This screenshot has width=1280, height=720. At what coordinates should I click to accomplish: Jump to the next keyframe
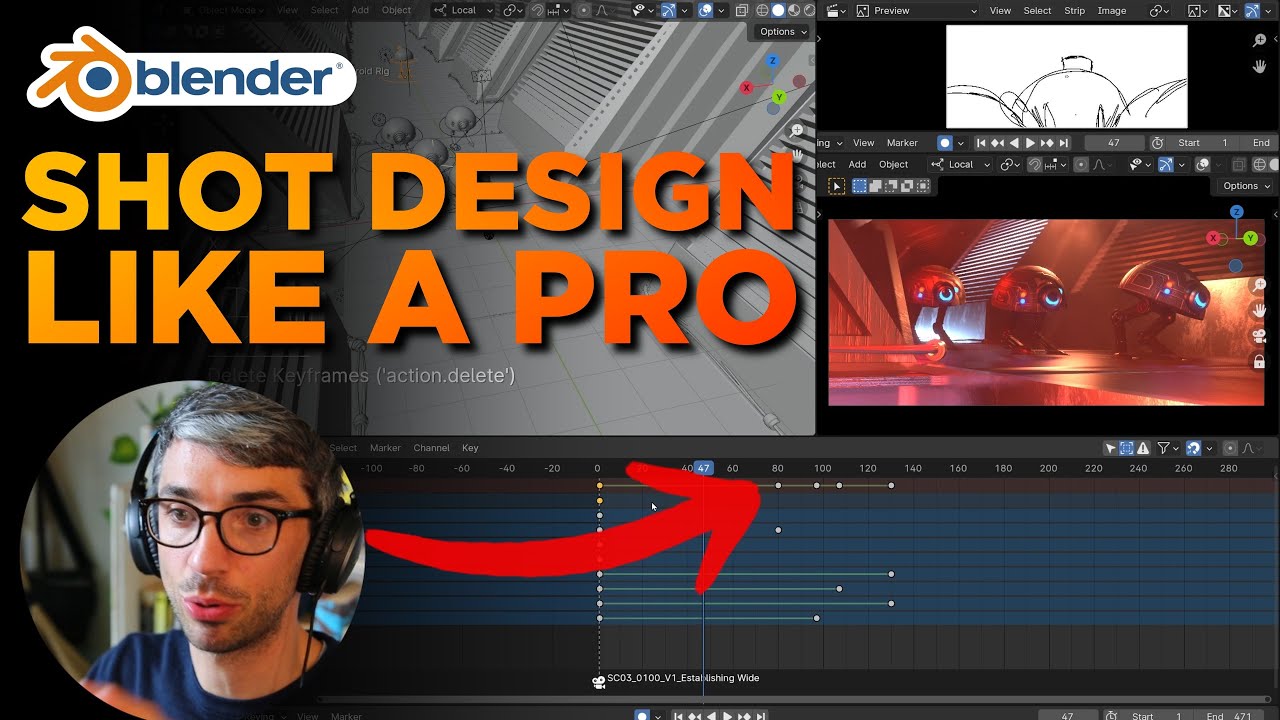1047,143
